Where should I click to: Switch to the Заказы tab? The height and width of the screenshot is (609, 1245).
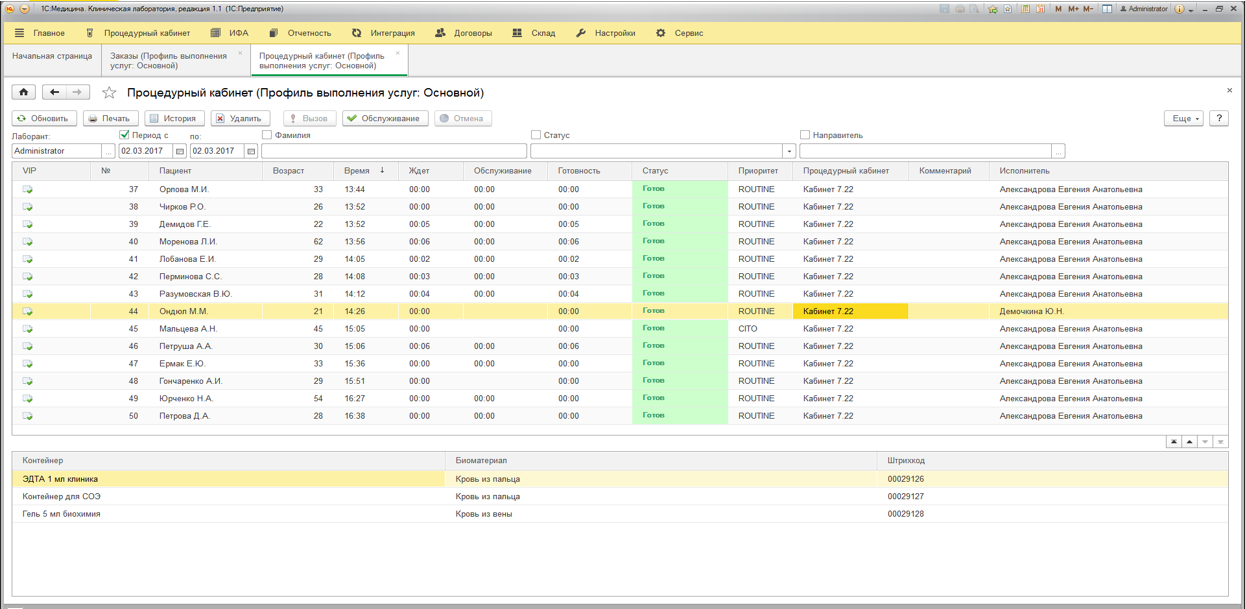tap(169, 61)
